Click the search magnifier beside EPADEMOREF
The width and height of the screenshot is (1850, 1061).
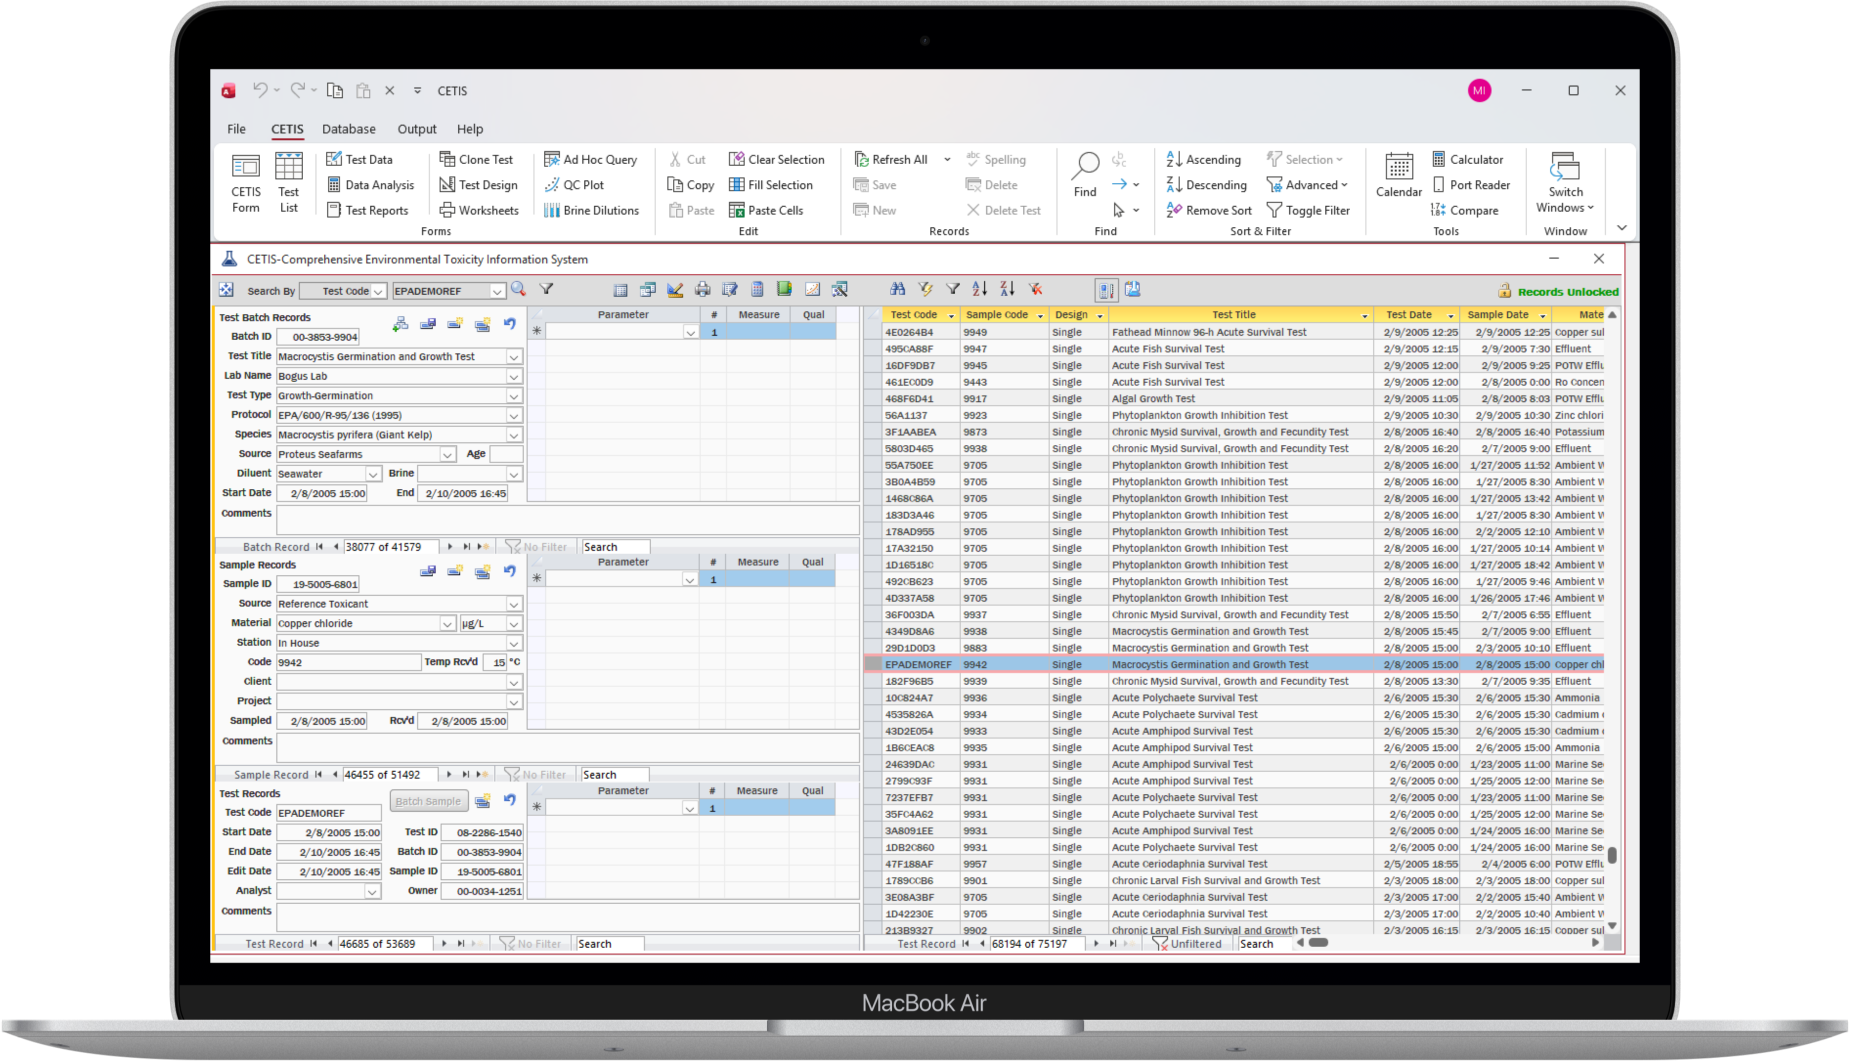pyautogui.click(x=518, y=289)
